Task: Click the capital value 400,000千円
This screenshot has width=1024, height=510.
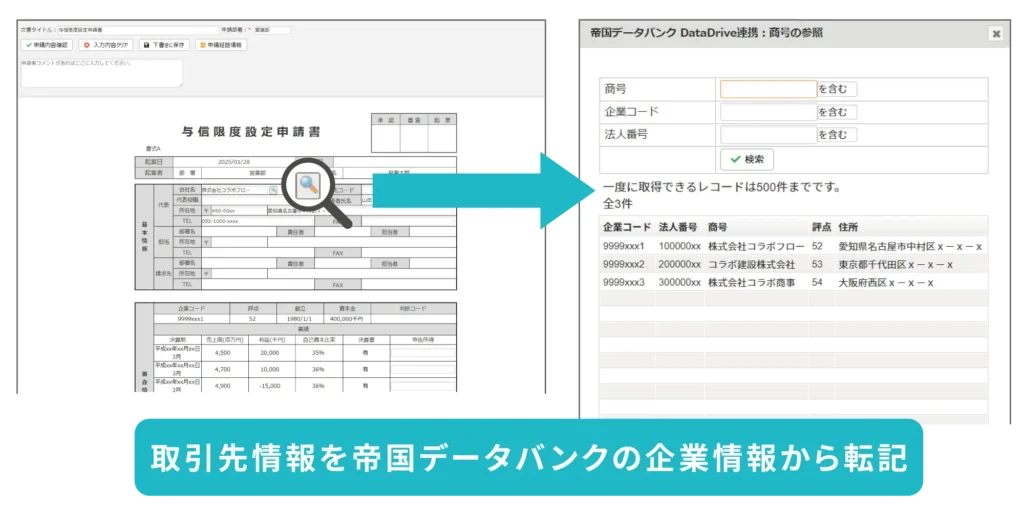Action: [x=346, y=319]
